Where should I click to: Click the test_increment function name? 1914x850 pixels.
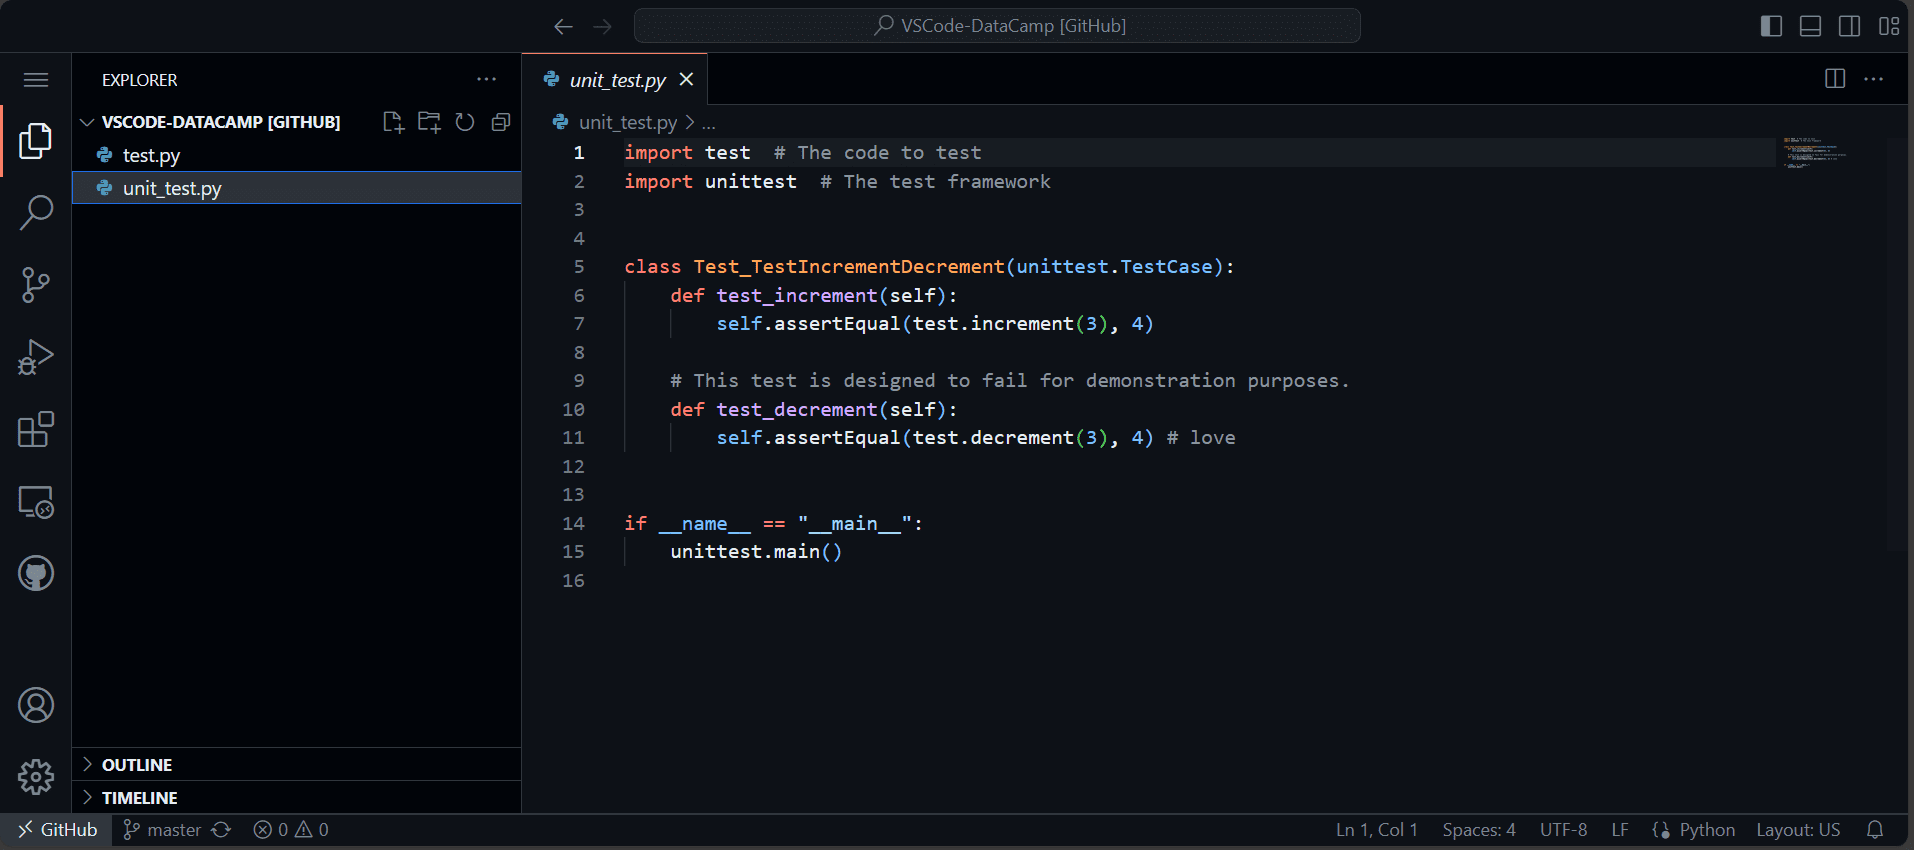[797, 295]
